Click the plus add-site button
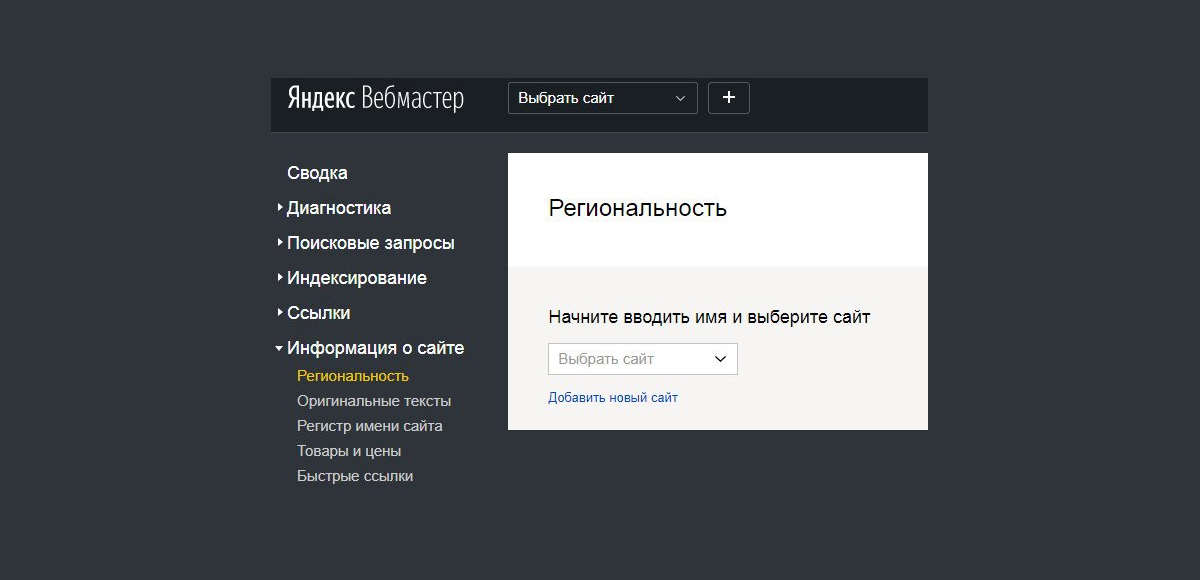 tap(729, 98)
